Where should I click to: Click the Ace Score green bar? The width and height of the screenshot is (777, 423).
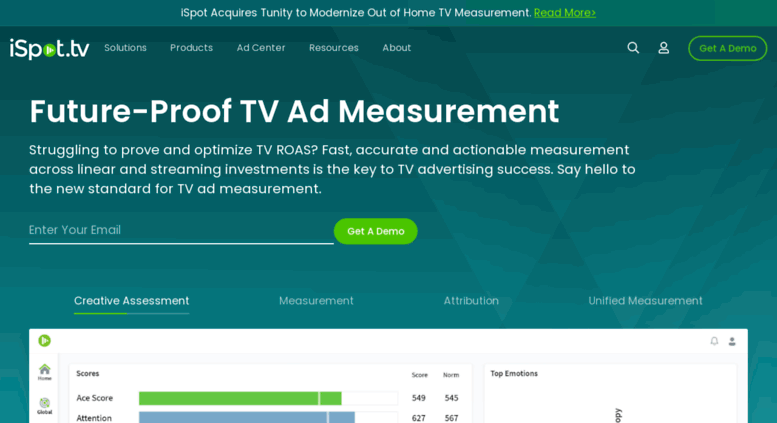240,398
